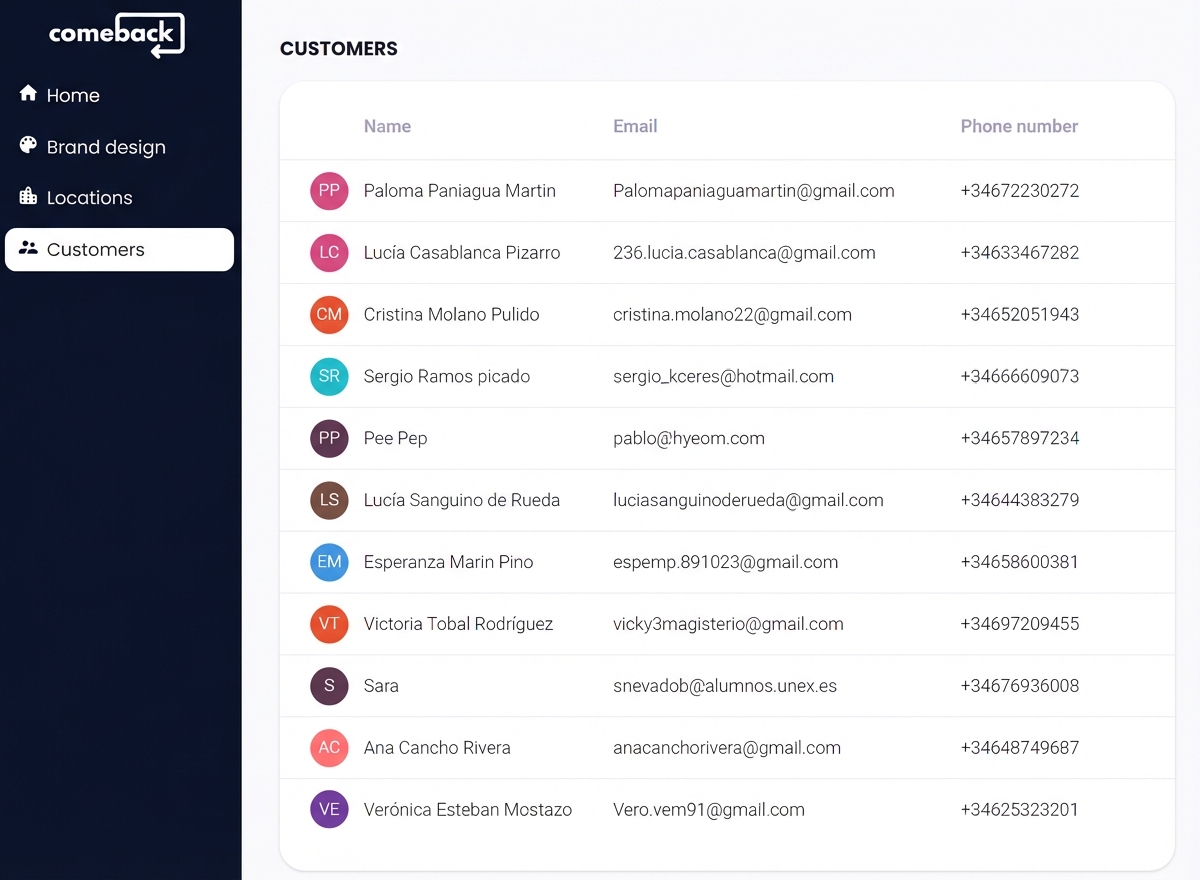Click phone number +34657897234

1019,438
